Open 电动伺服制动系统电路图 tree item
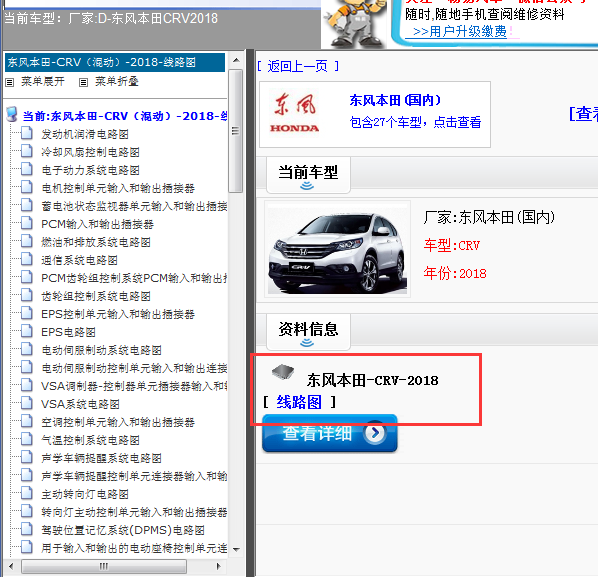 101,350
